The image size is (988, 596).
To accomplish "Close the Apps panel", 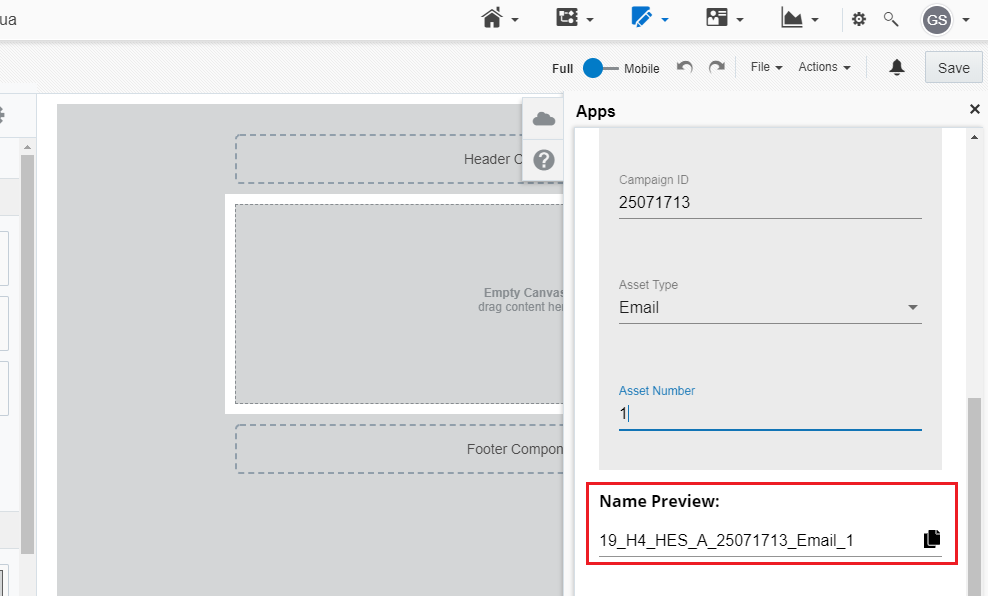I will (974, 109).
